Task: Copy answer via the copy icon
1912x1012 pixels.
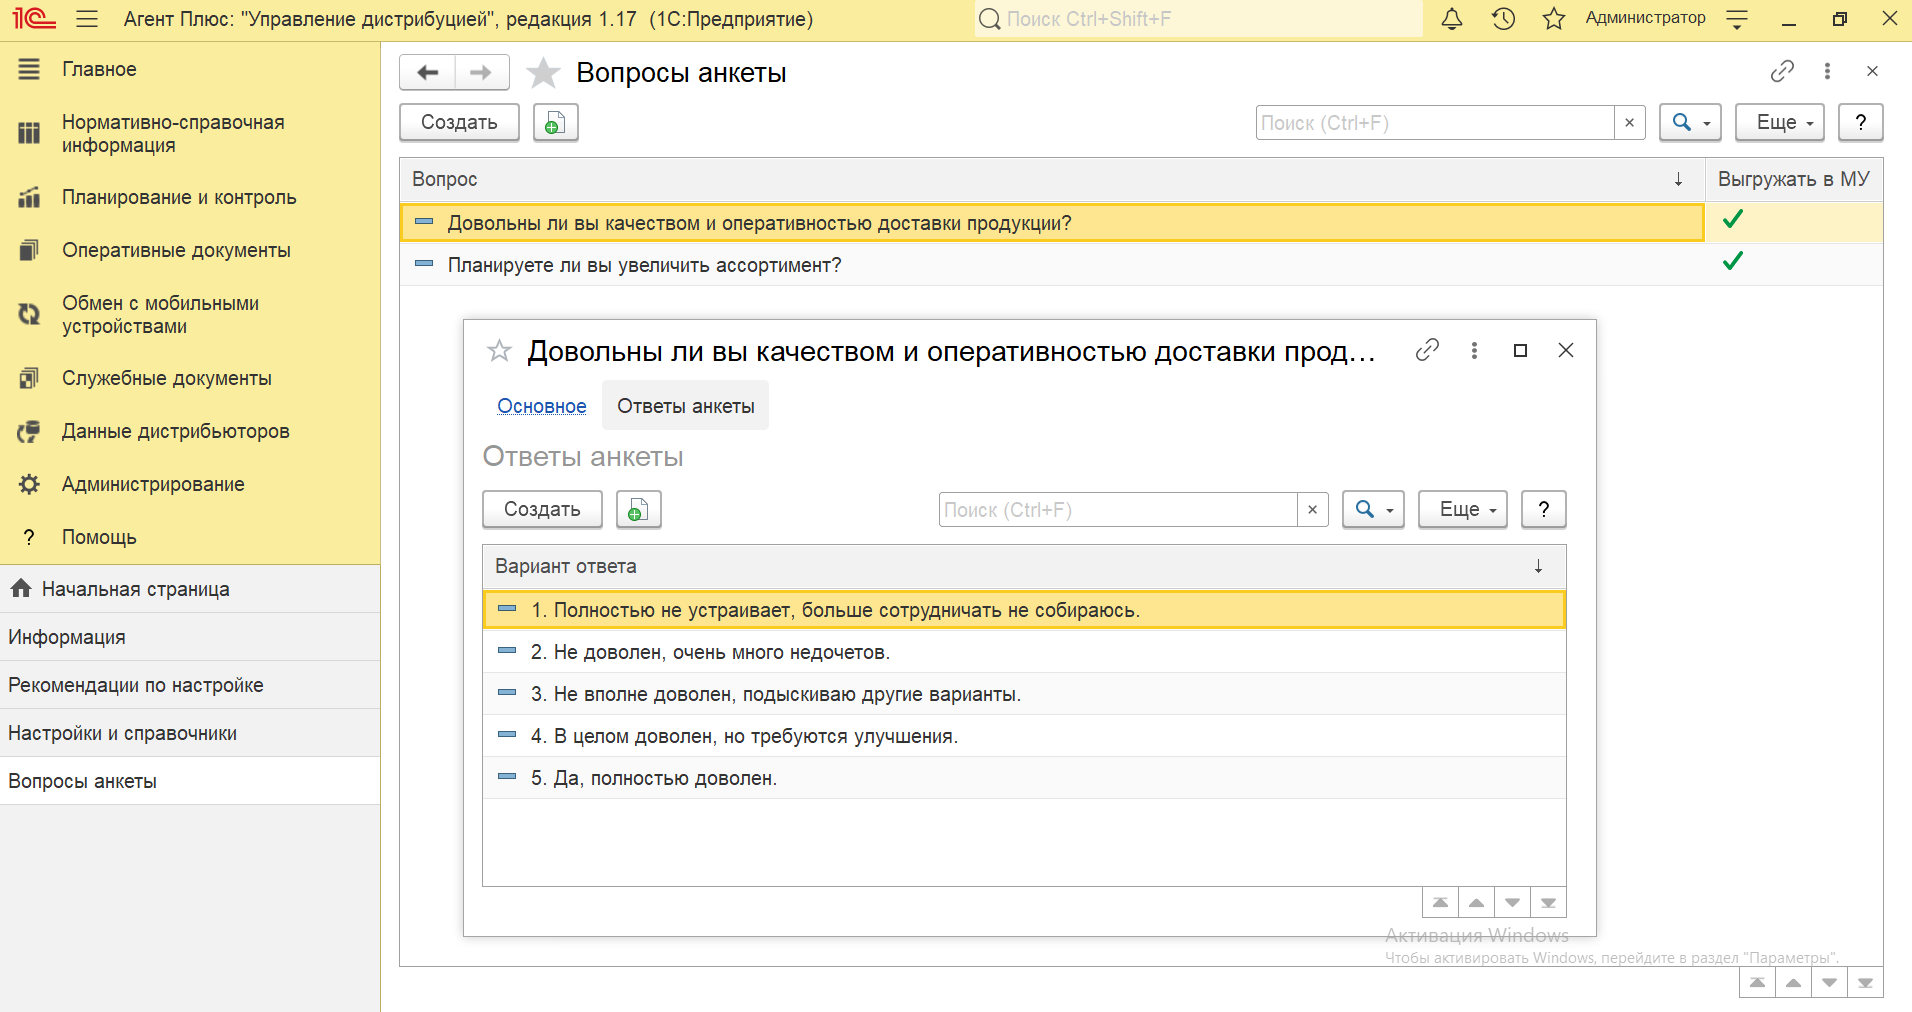Action: pos(639,509)
